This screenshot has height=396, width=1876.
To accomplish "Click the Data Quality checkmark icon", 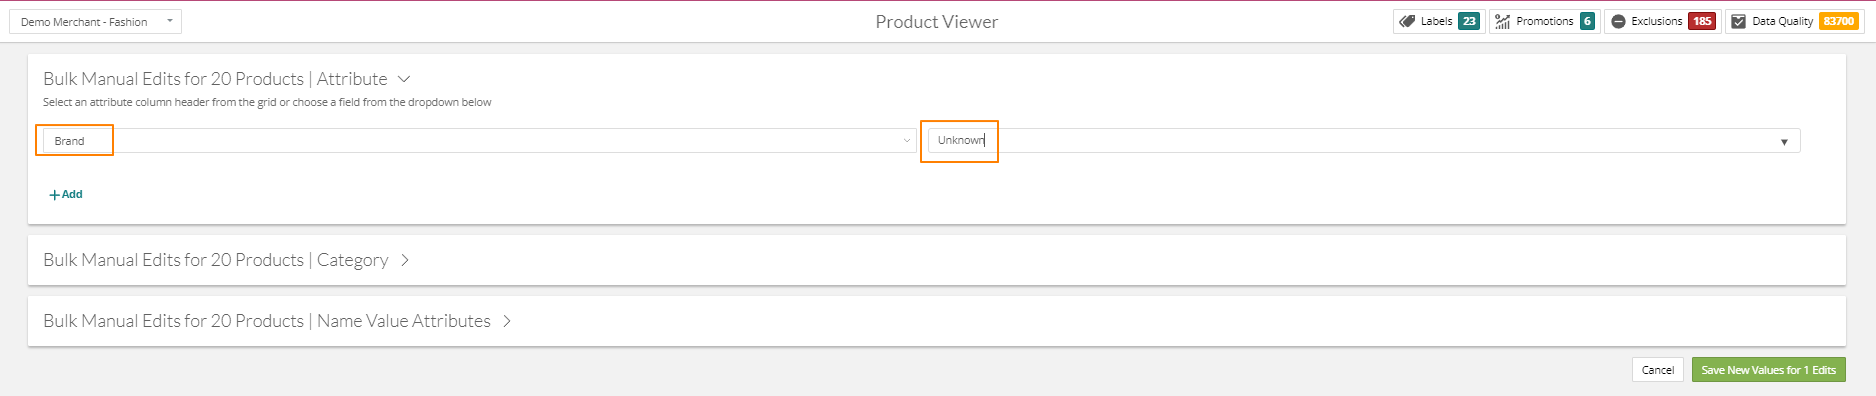I will click(1738, 21).
